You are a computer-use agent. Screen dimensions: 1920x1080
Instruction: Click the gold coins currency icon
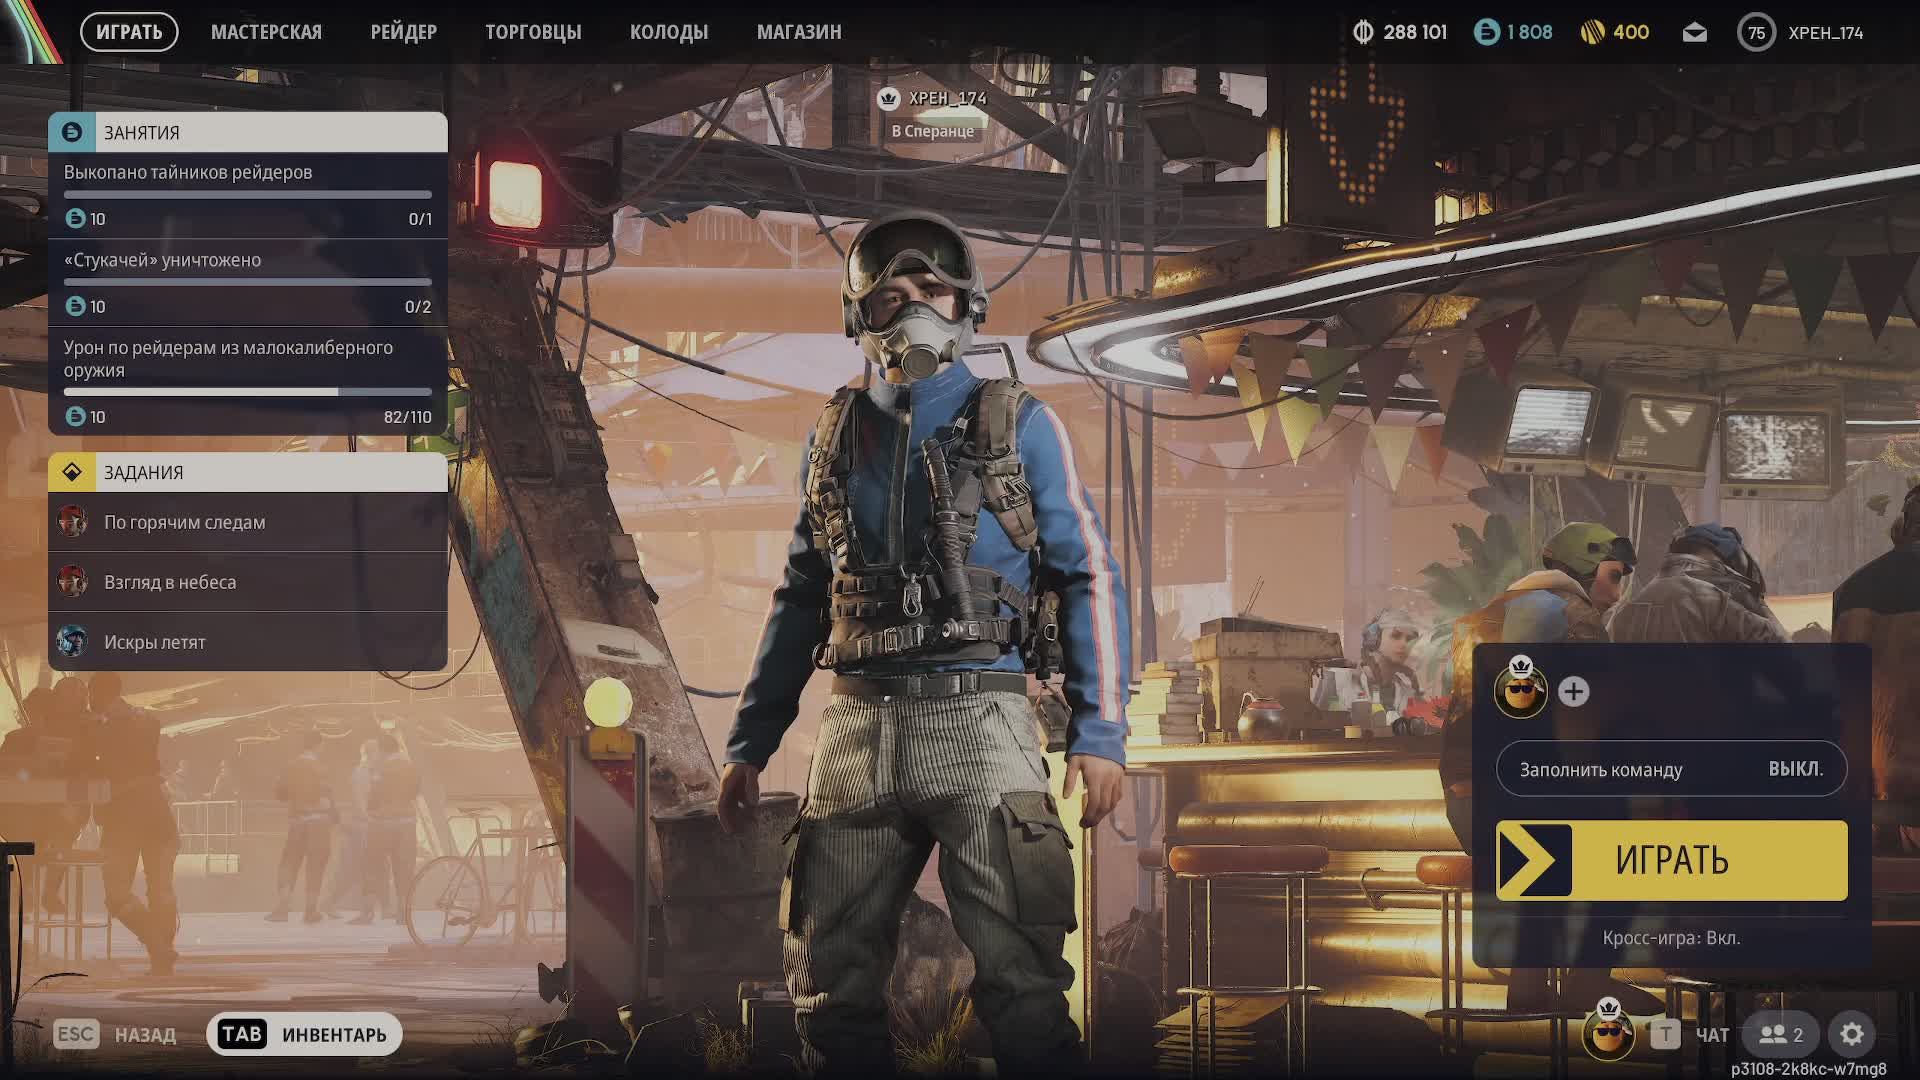1592,33
